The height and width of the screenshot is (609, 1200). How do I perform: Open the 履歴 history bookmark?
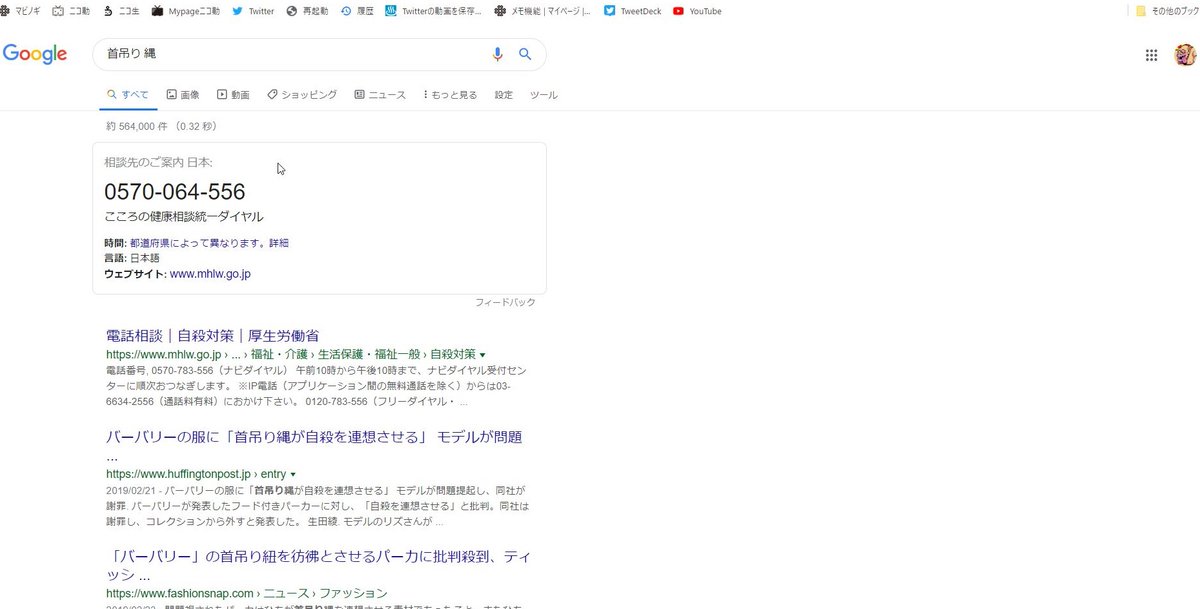click(357, 11)
